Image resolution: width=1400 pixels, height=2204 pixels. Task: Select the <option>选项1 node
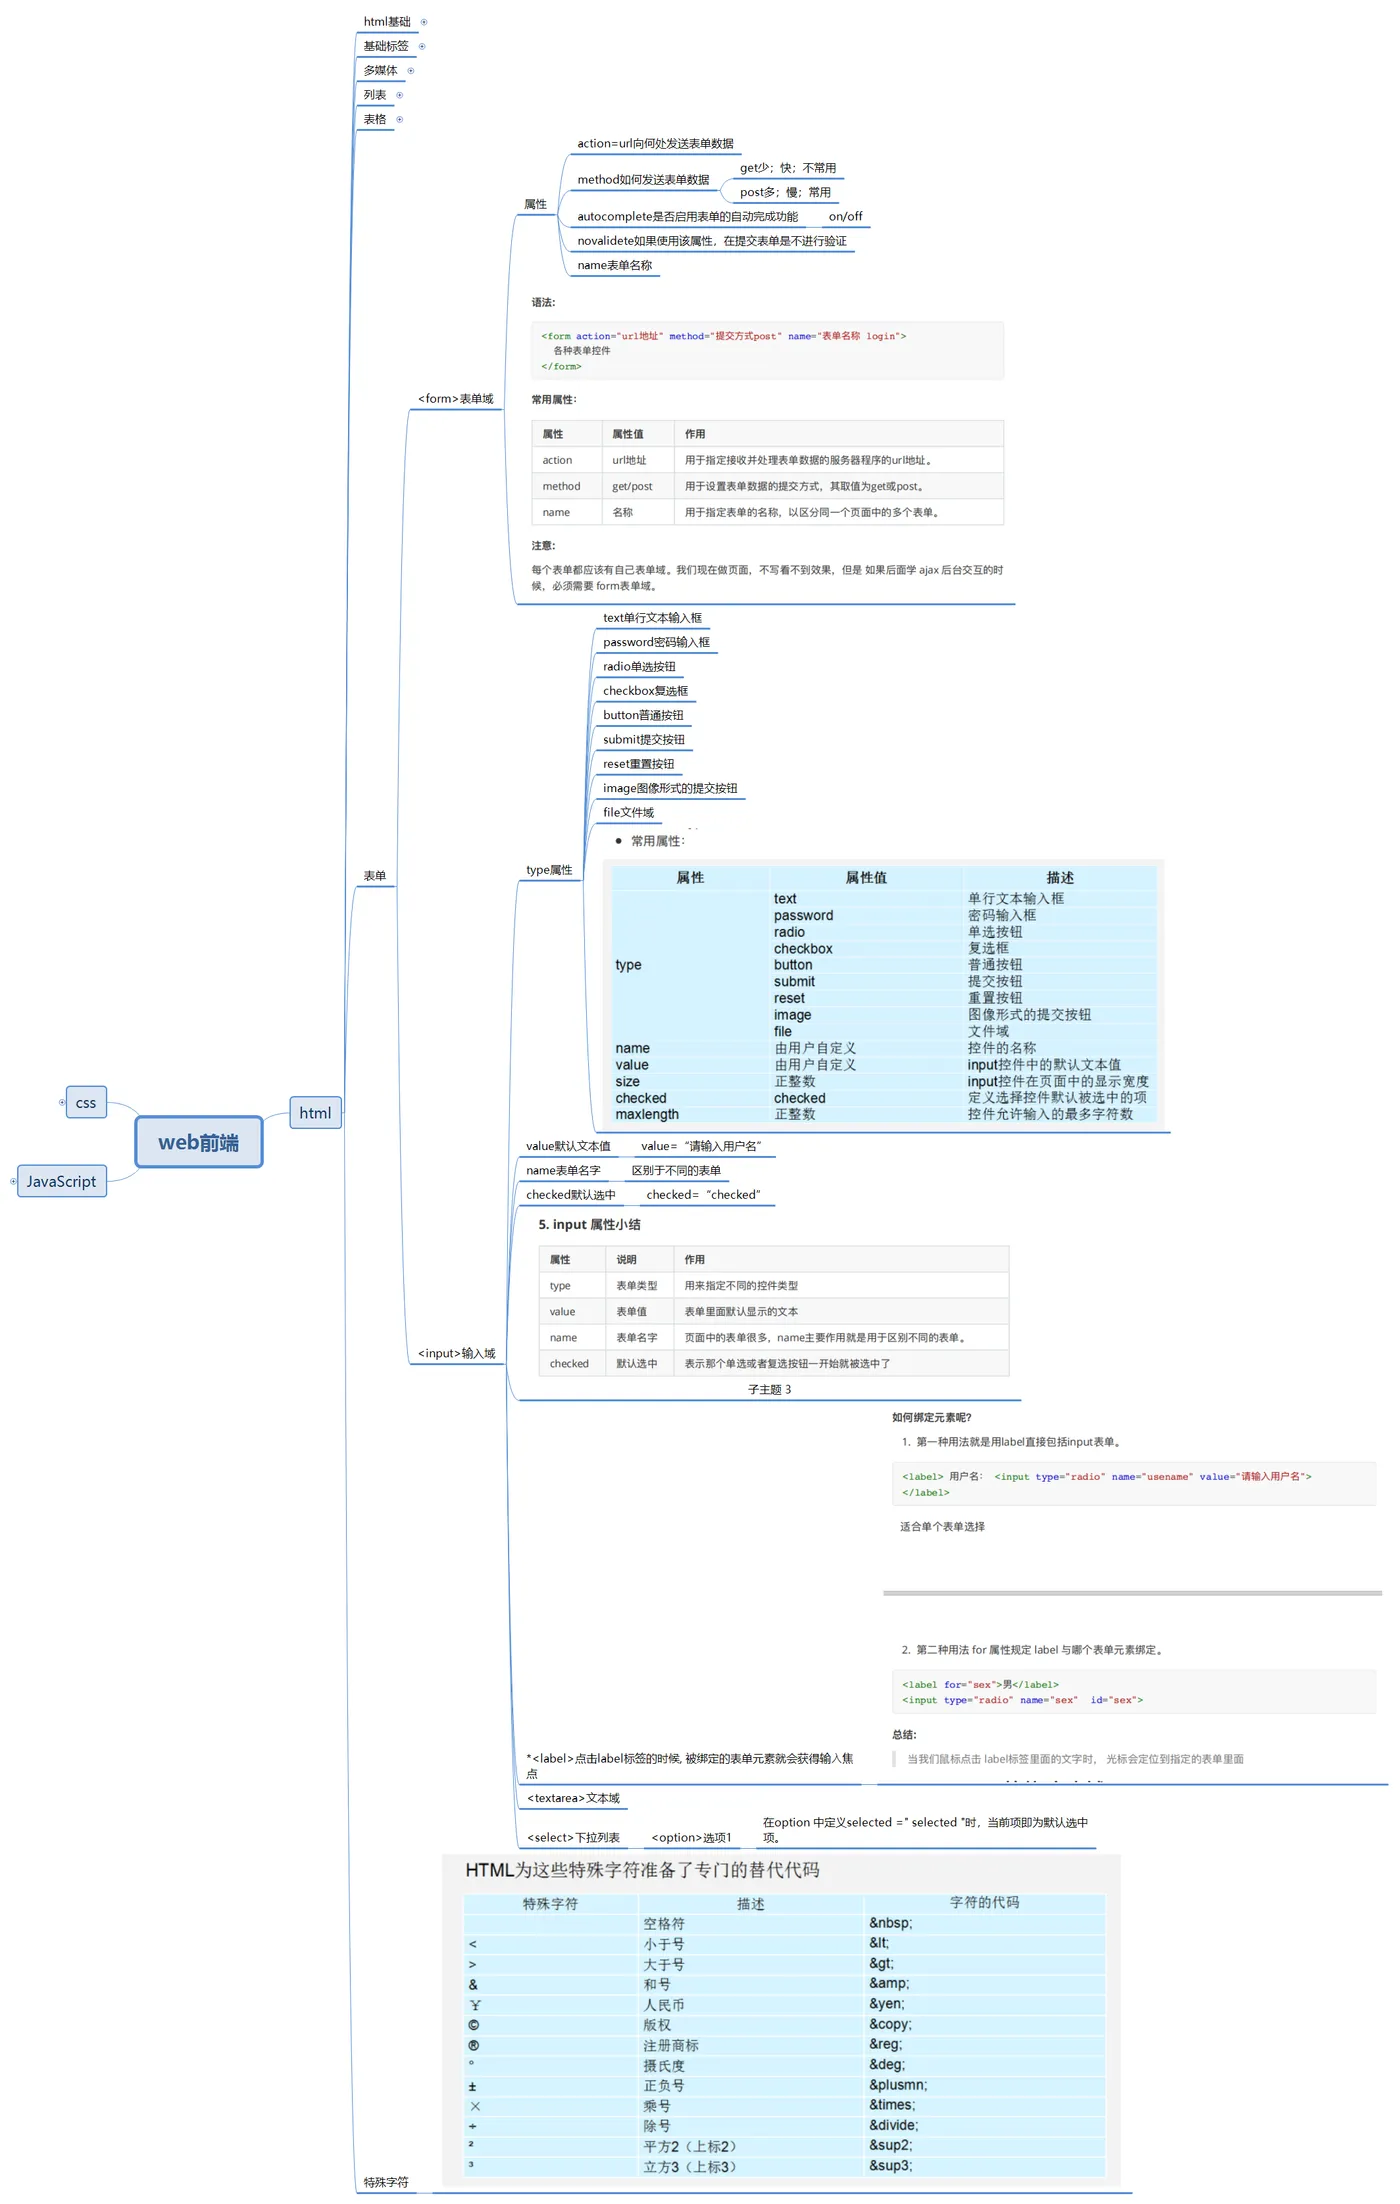coord(692,1838)
